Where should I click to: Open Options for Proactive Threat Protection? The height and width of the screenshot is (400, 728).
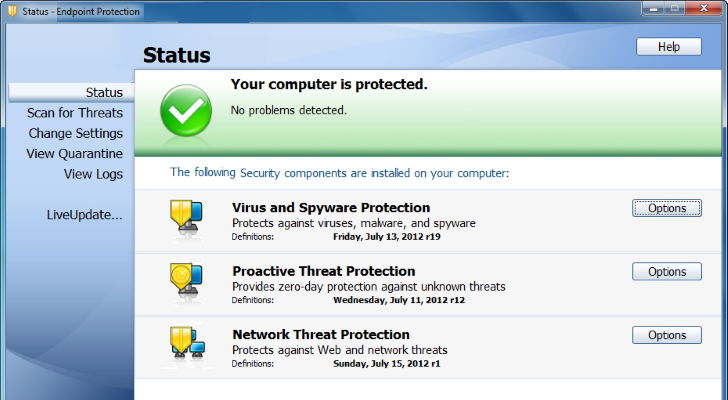(x=667, y=272)
